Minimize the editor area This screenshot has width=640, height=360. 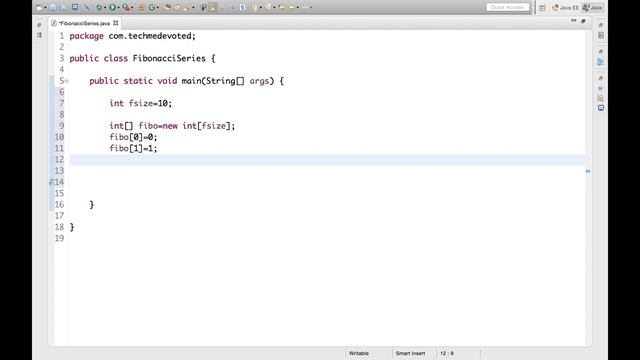[x=573, y=20]
